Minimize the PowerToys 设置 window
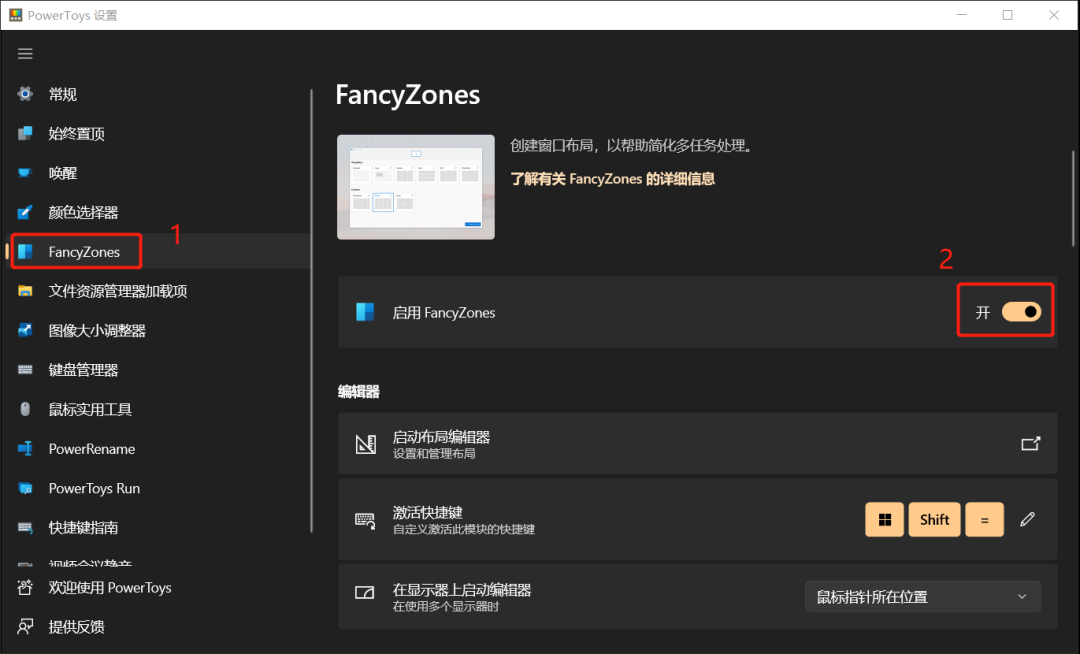 962,15
